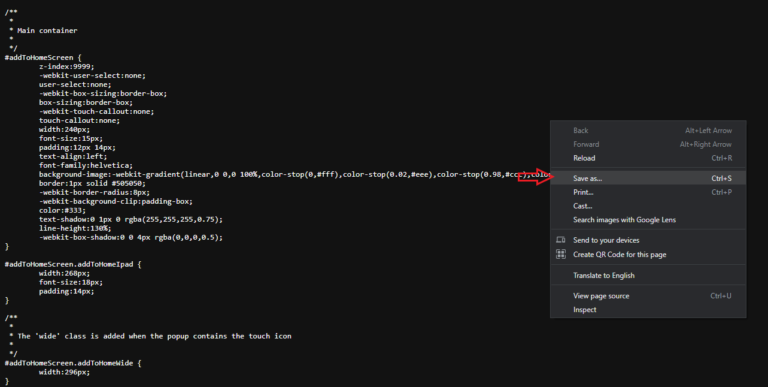This screenshot has height=387, width=768.
Task: Click the greyed-out Forward menu entry
Action: [x=648, y=144]
